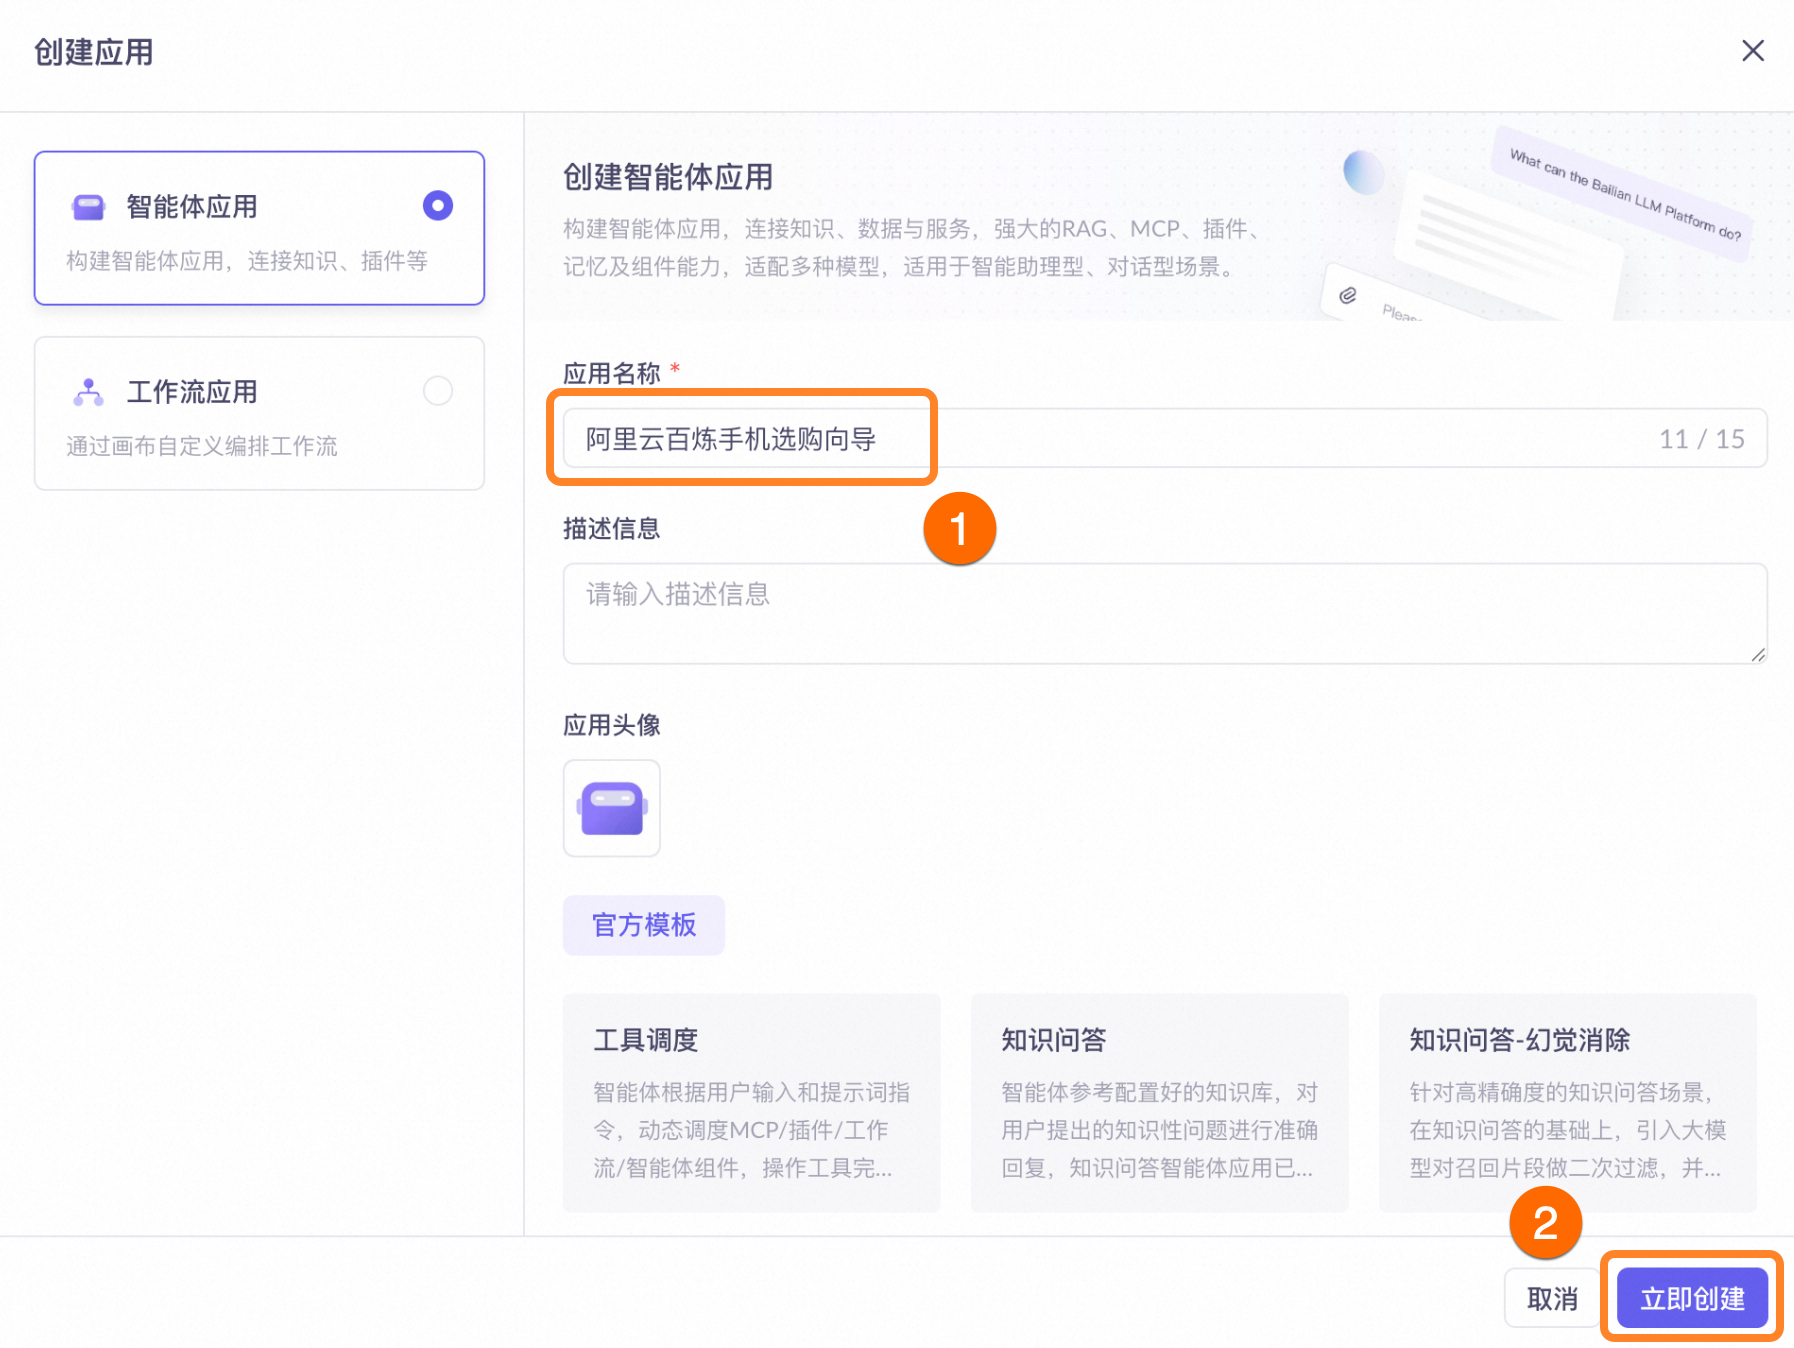Click the 应用名称 label
This screenshot has width=1794, height=1348.
tap(612, 373)
